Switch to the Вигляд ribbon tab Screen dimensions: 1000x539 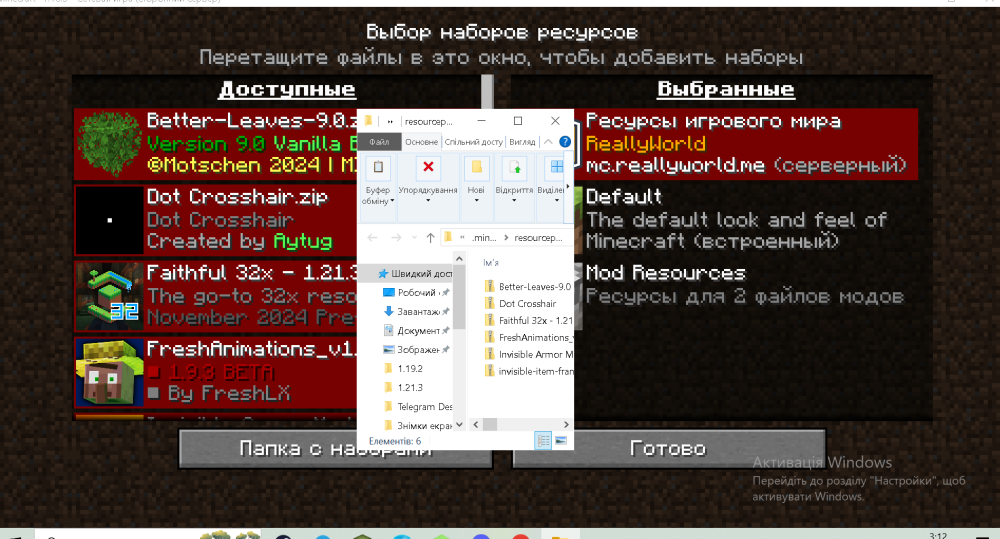[522, 142]
